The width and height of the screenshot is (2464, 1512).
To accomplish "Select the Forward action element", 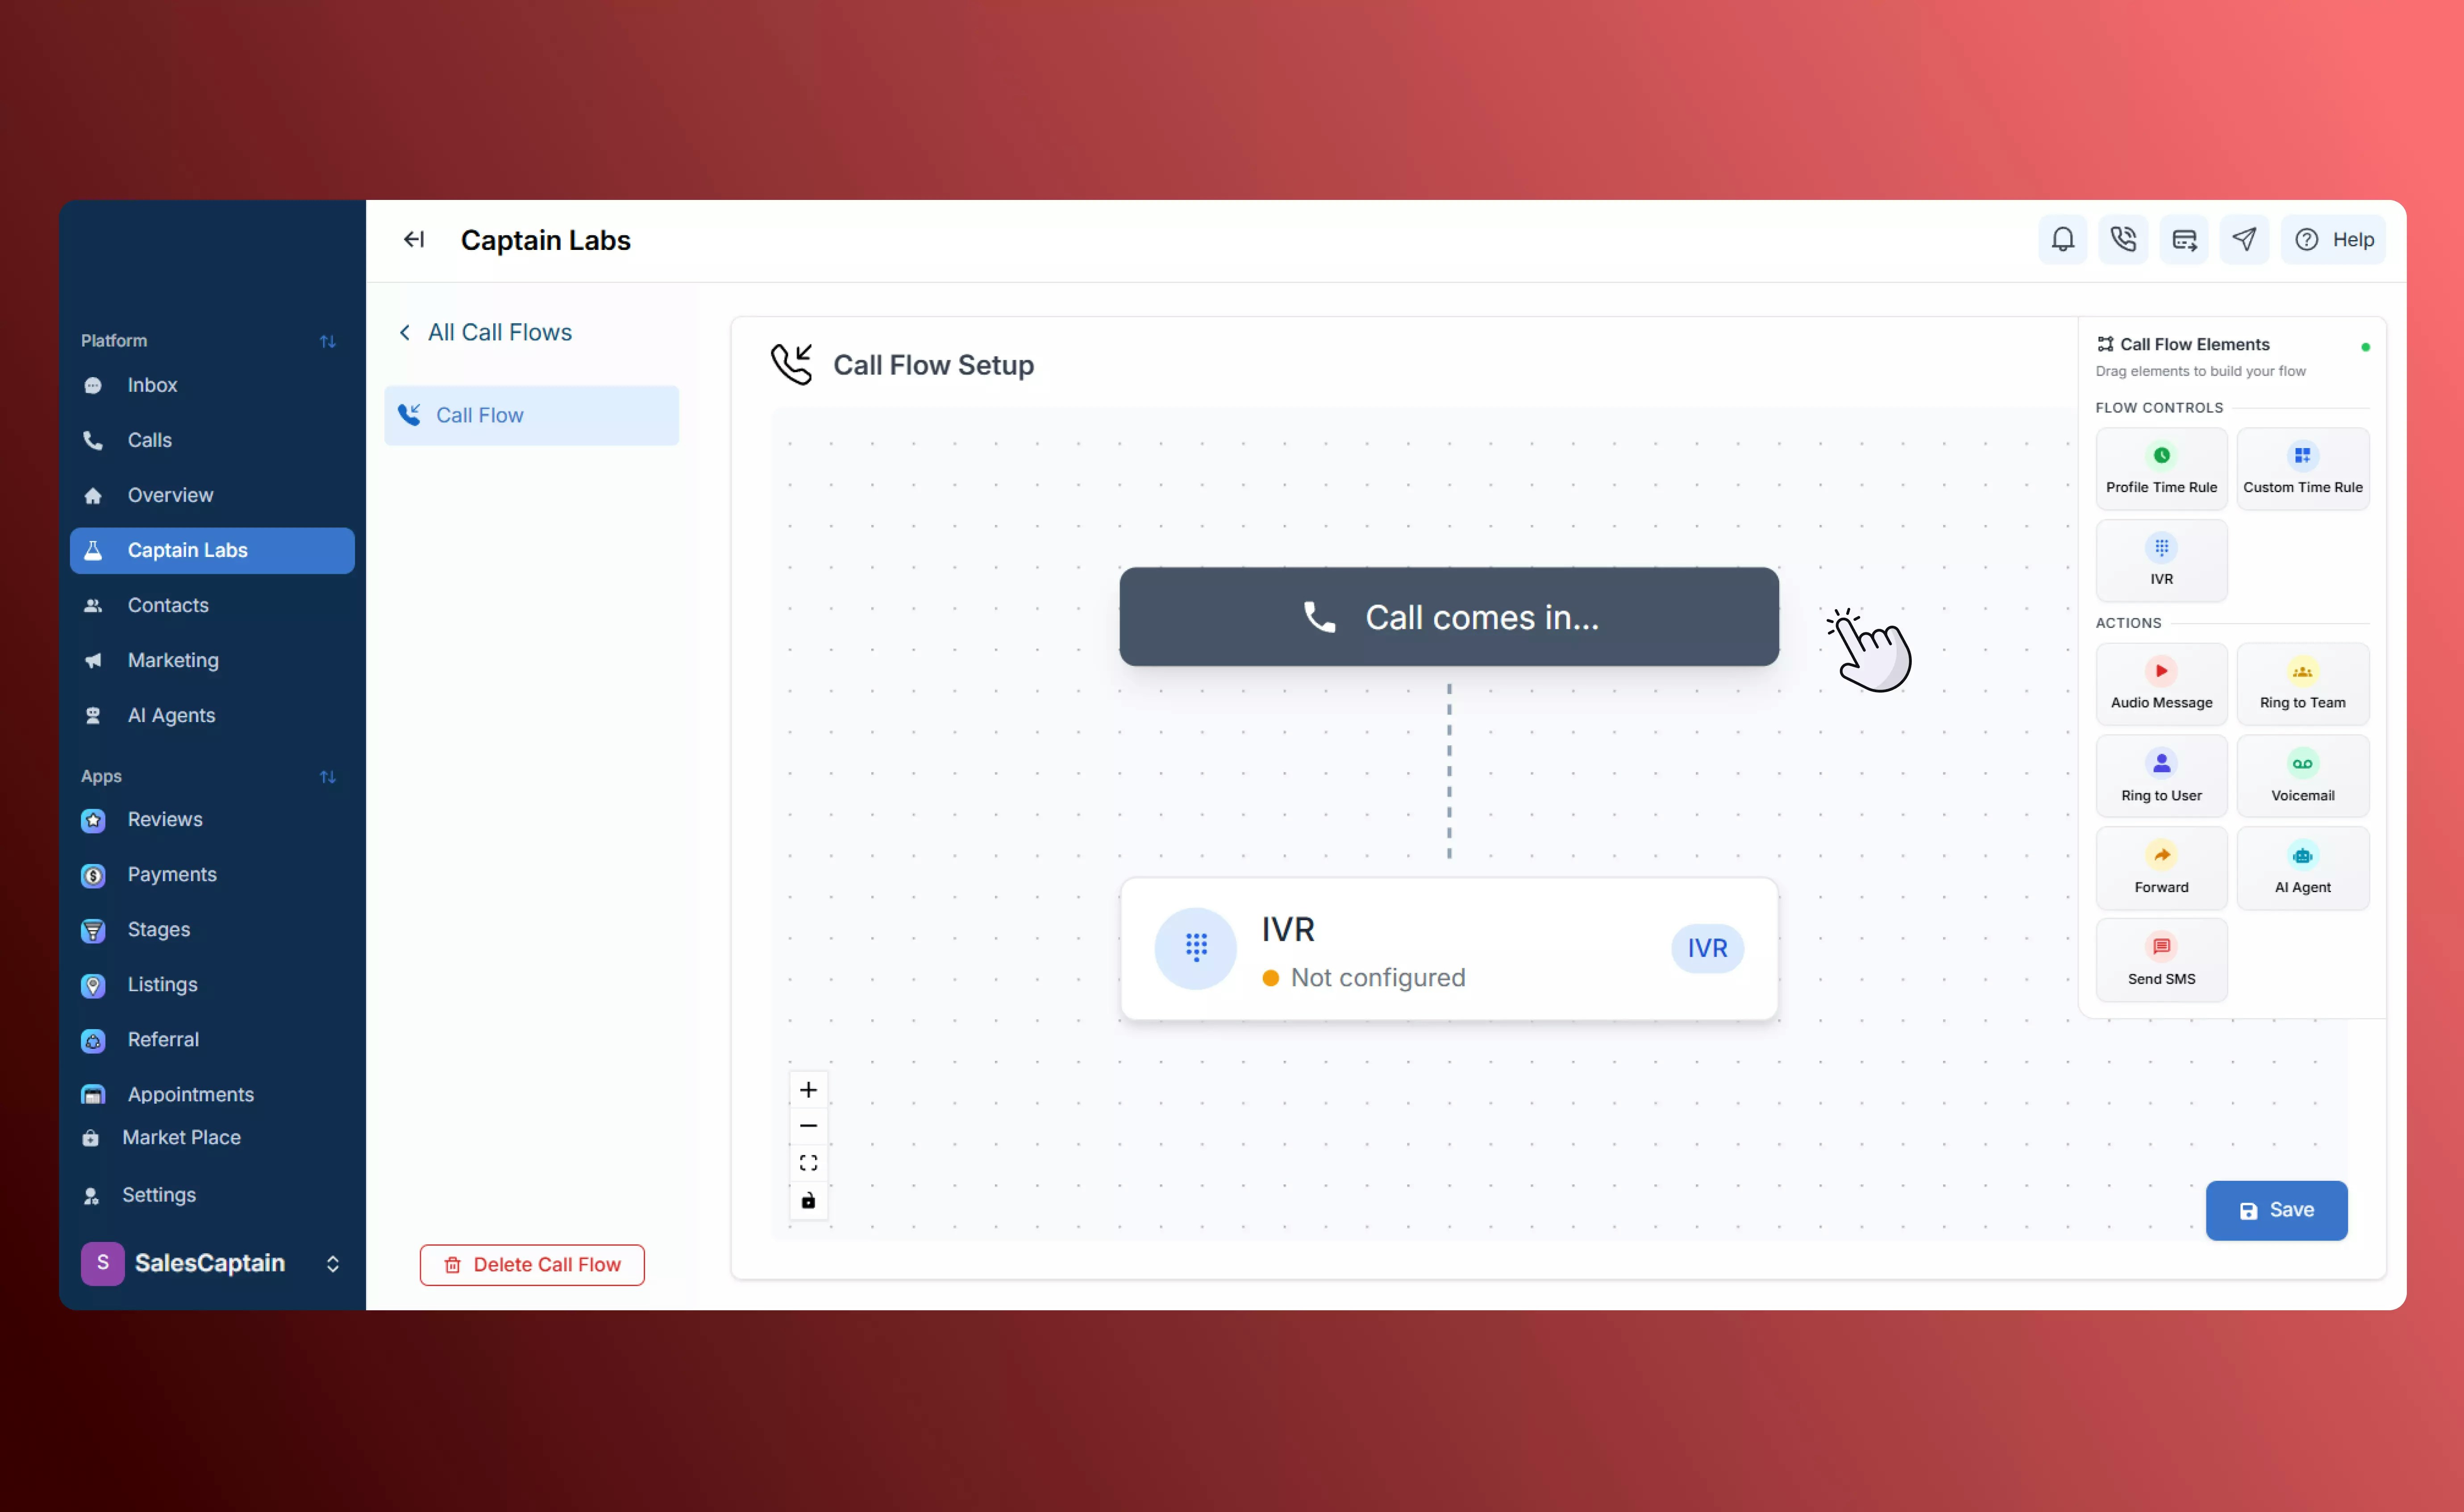I will [x=2162, y=868].
